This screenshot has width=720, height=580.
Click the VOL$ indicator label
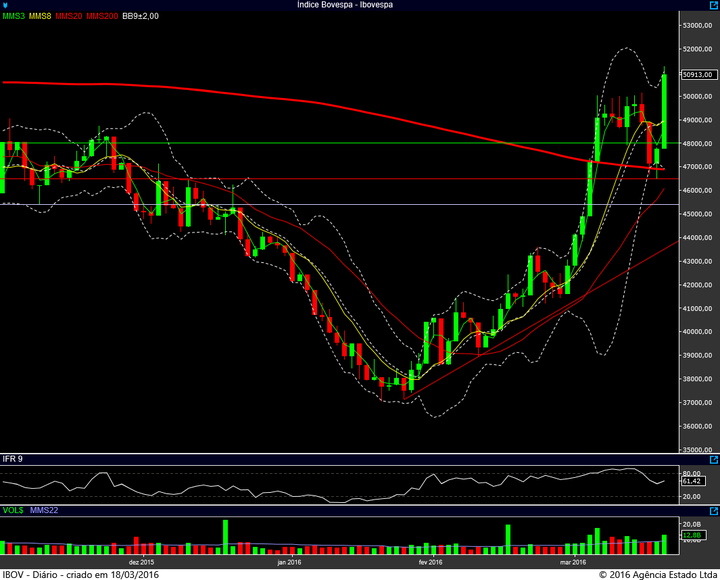(x=13, y=510)
